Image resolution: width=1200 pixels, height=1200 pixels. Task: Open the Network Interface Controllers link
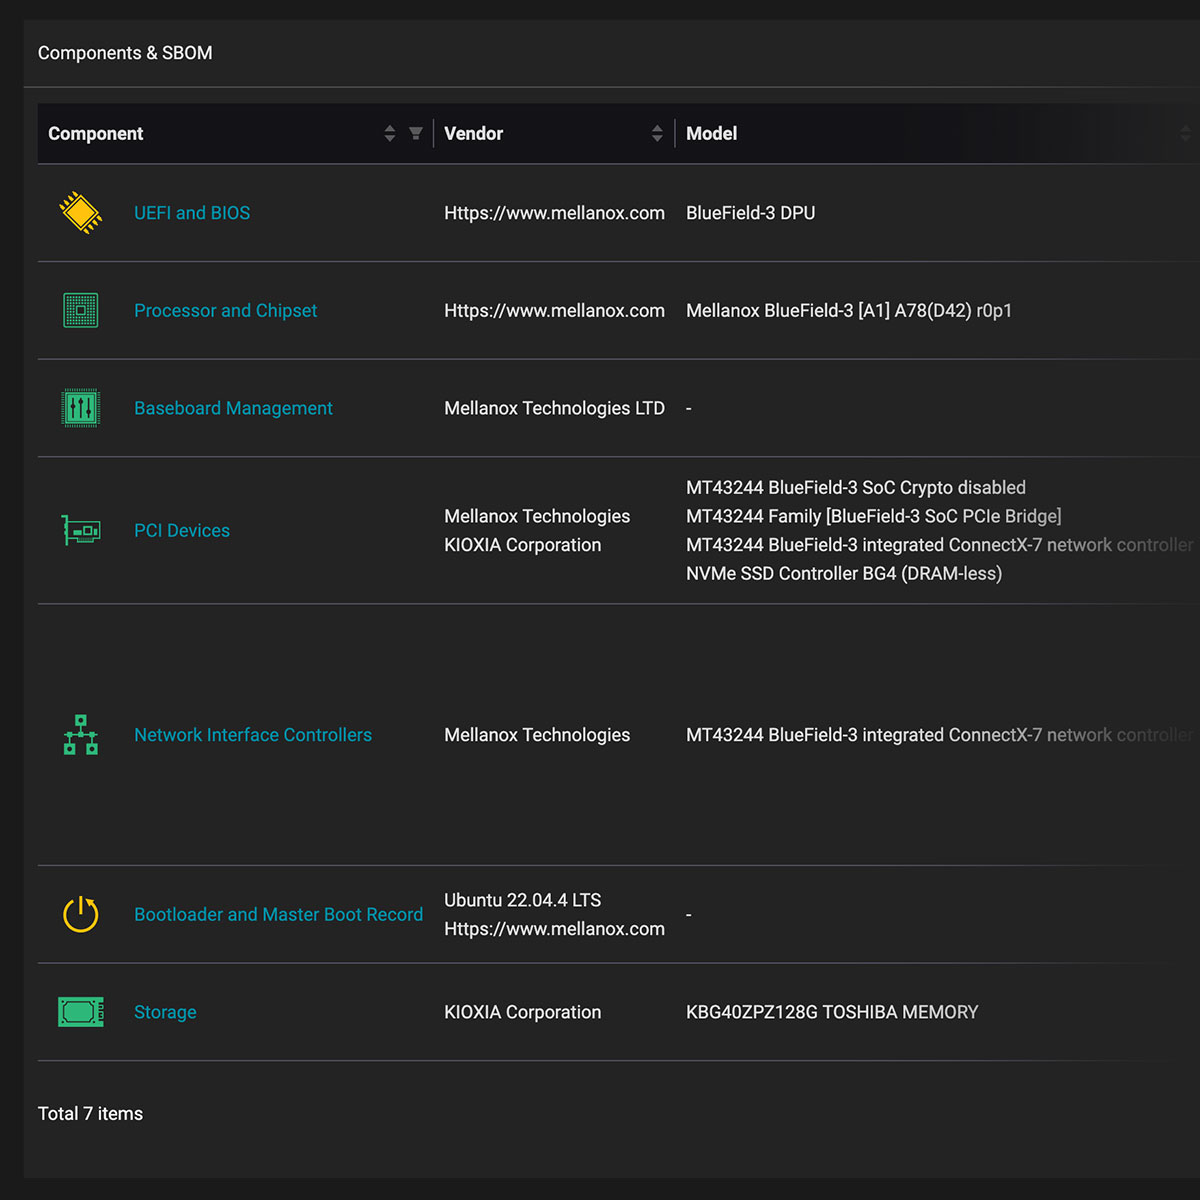[x=253, y=735]
